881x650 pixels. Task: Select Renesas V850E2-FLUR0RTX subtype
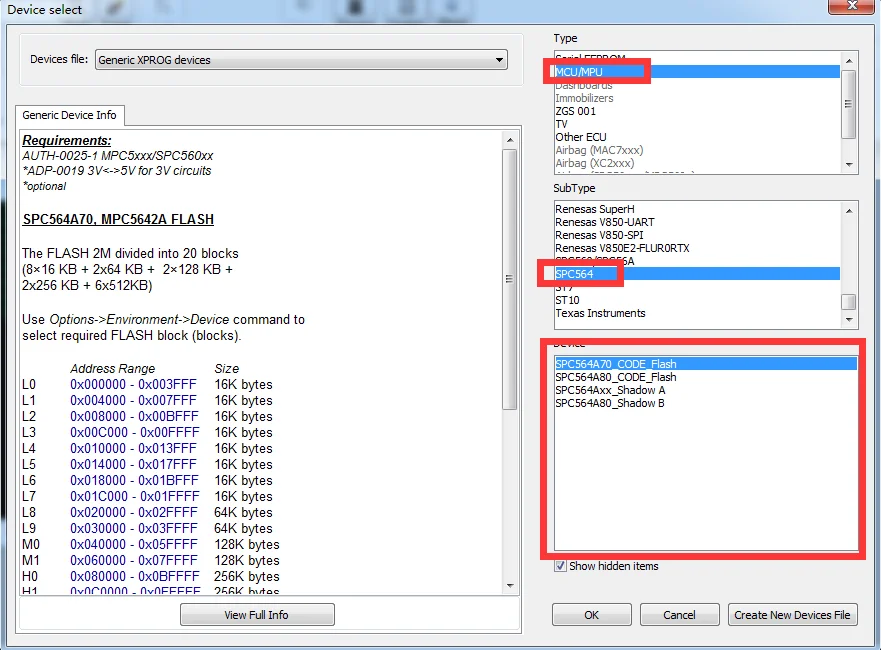697,248
